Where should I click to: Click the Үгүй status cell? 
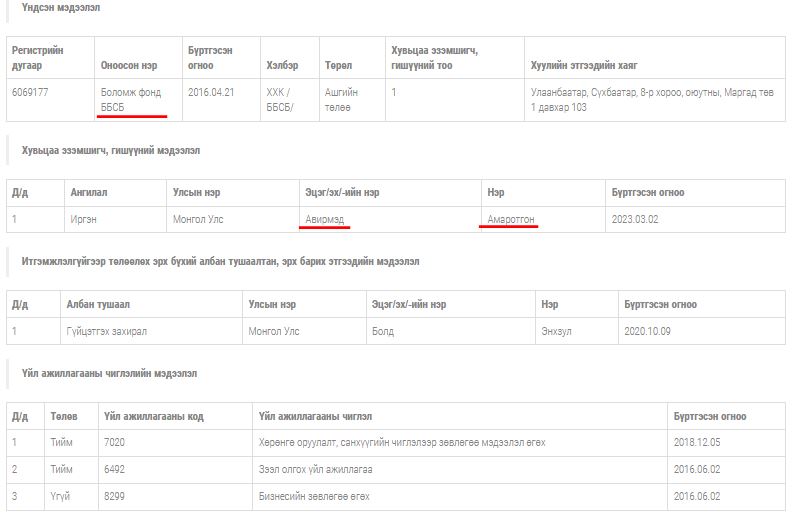pos(60,496)
